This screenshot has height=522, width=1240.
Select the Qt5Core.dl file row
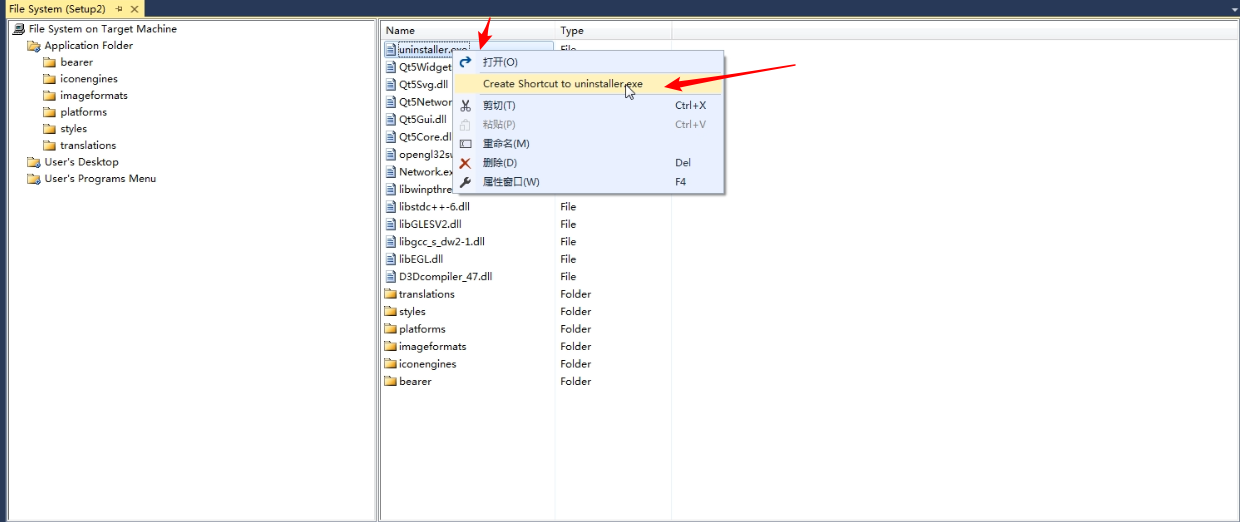[x=426, y=137]
